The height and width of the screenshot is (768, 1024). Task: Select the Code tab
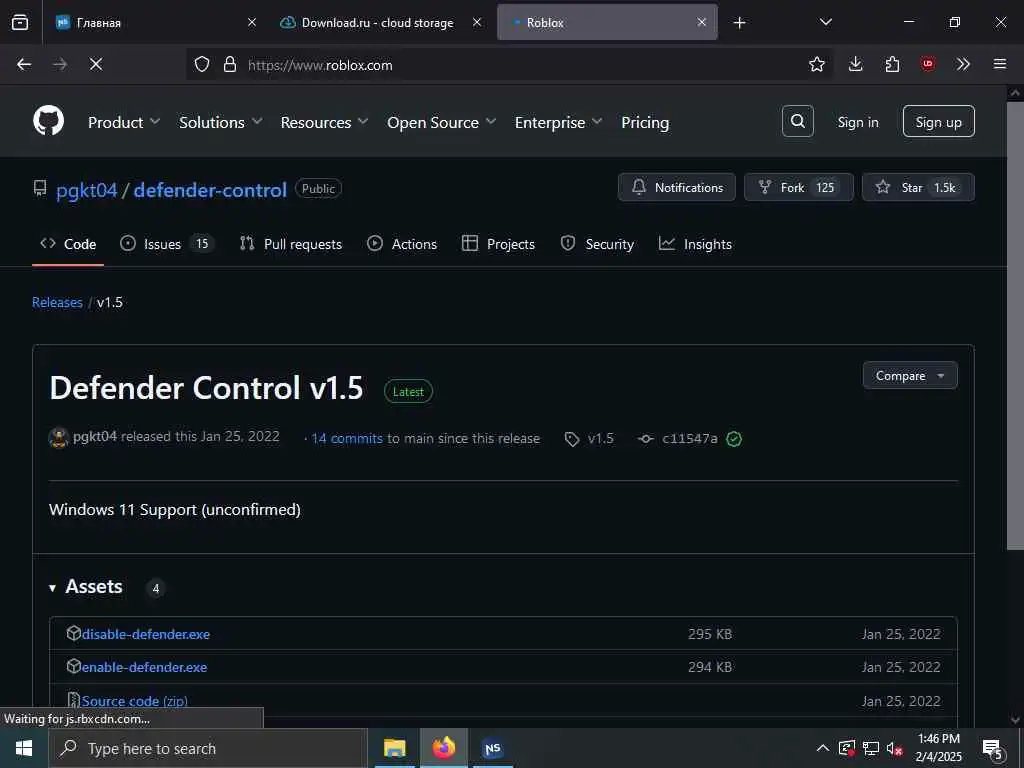coord(68,244)
